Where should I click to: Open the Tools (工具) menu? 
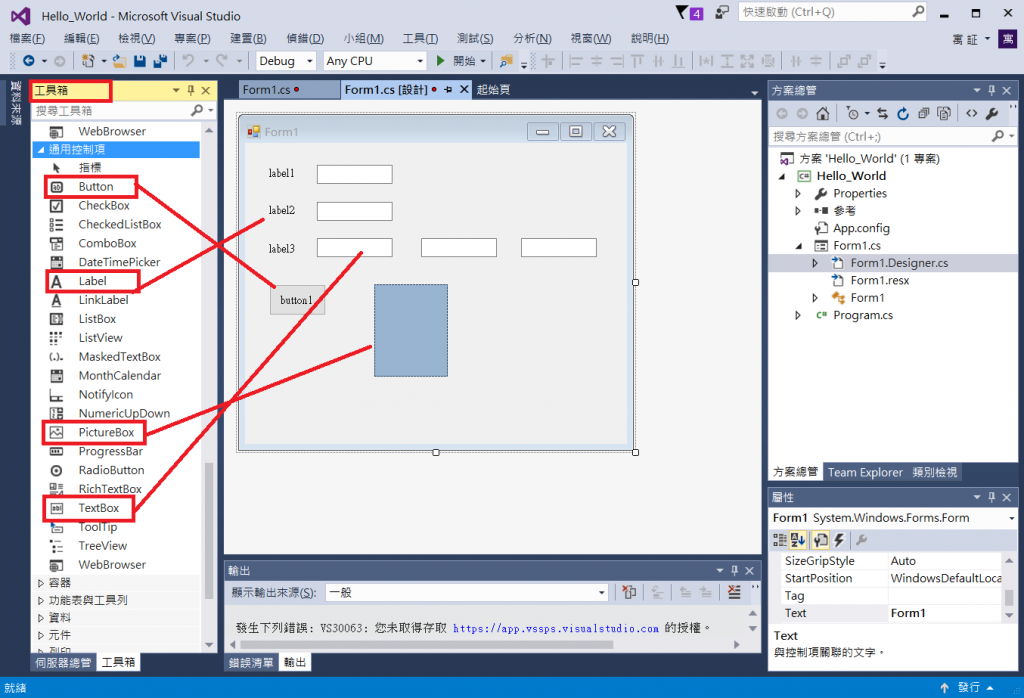point(420,39)
